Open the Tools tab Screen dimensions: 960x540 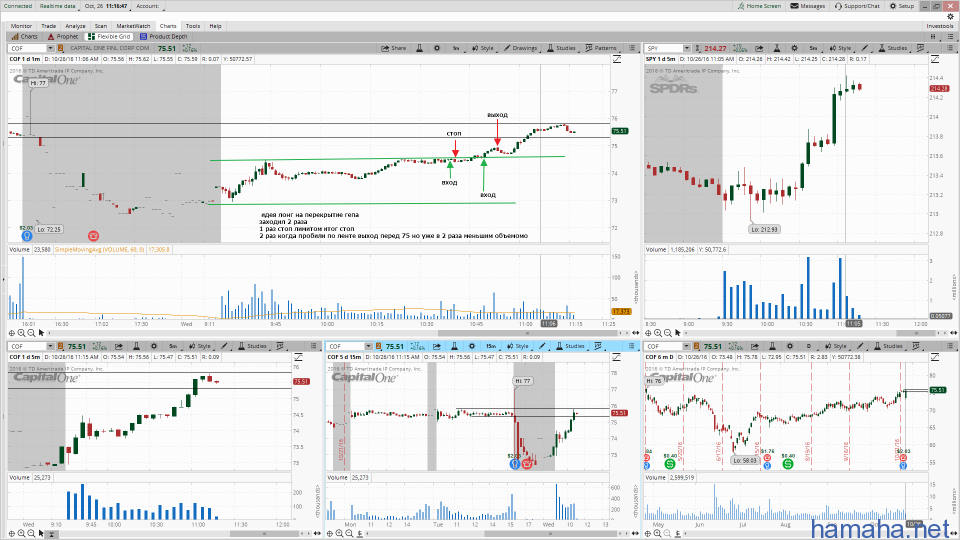193,26
